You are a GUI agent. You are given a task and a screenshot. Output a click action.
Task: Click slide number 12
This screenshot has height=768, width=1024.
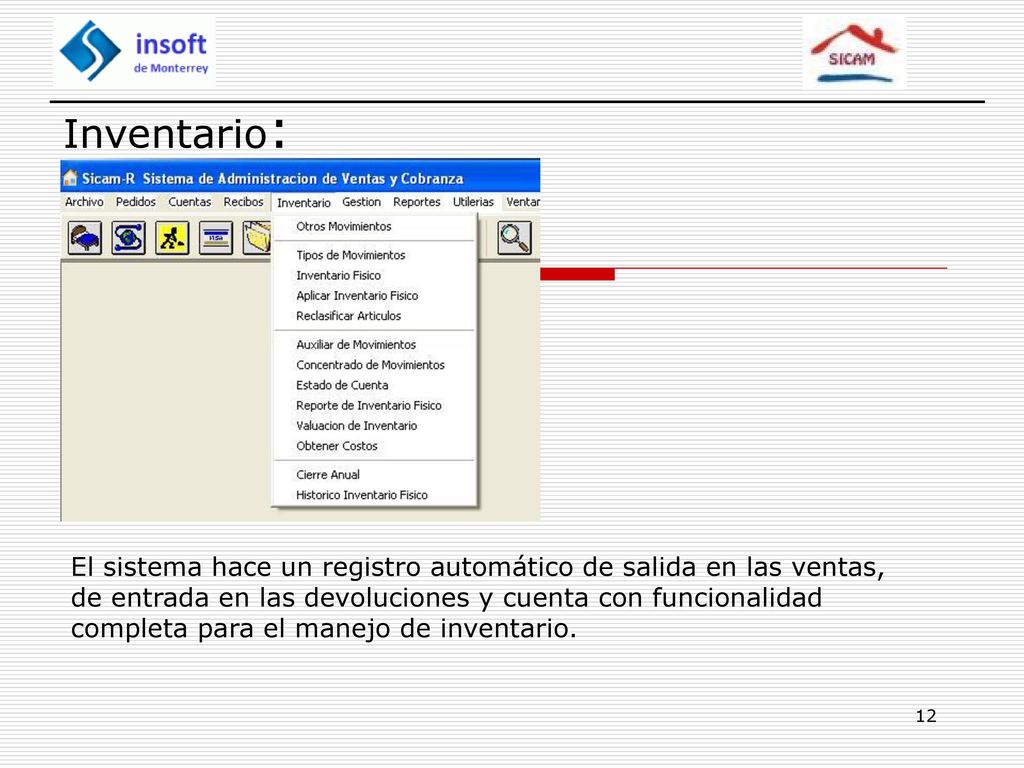(926, 716)
